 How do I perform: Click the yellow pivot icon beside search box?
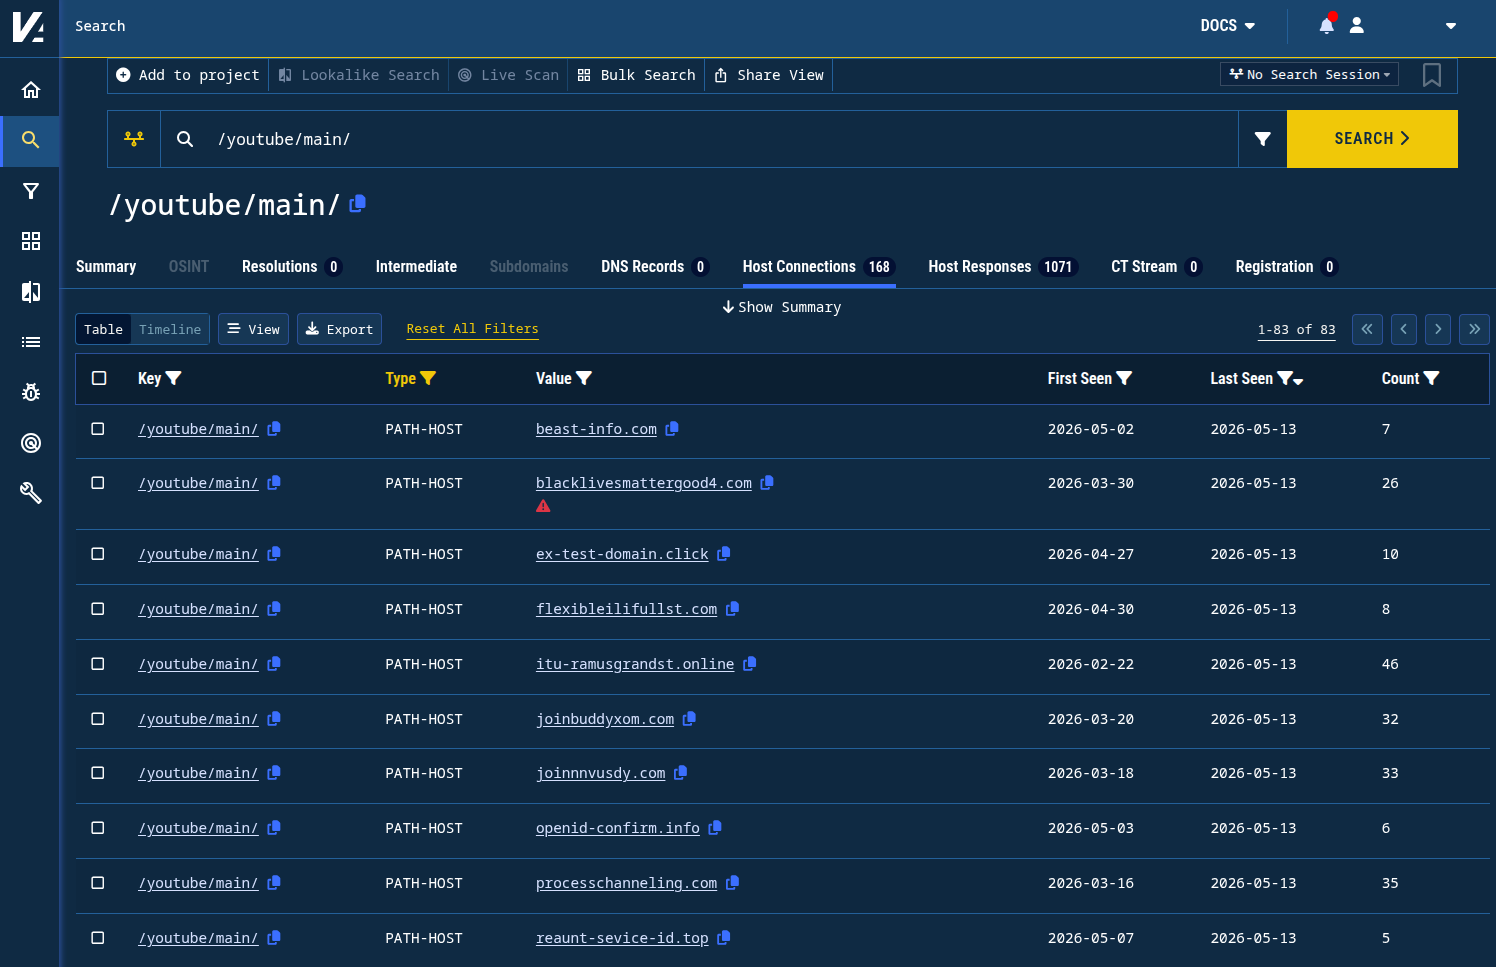[134, 139]
